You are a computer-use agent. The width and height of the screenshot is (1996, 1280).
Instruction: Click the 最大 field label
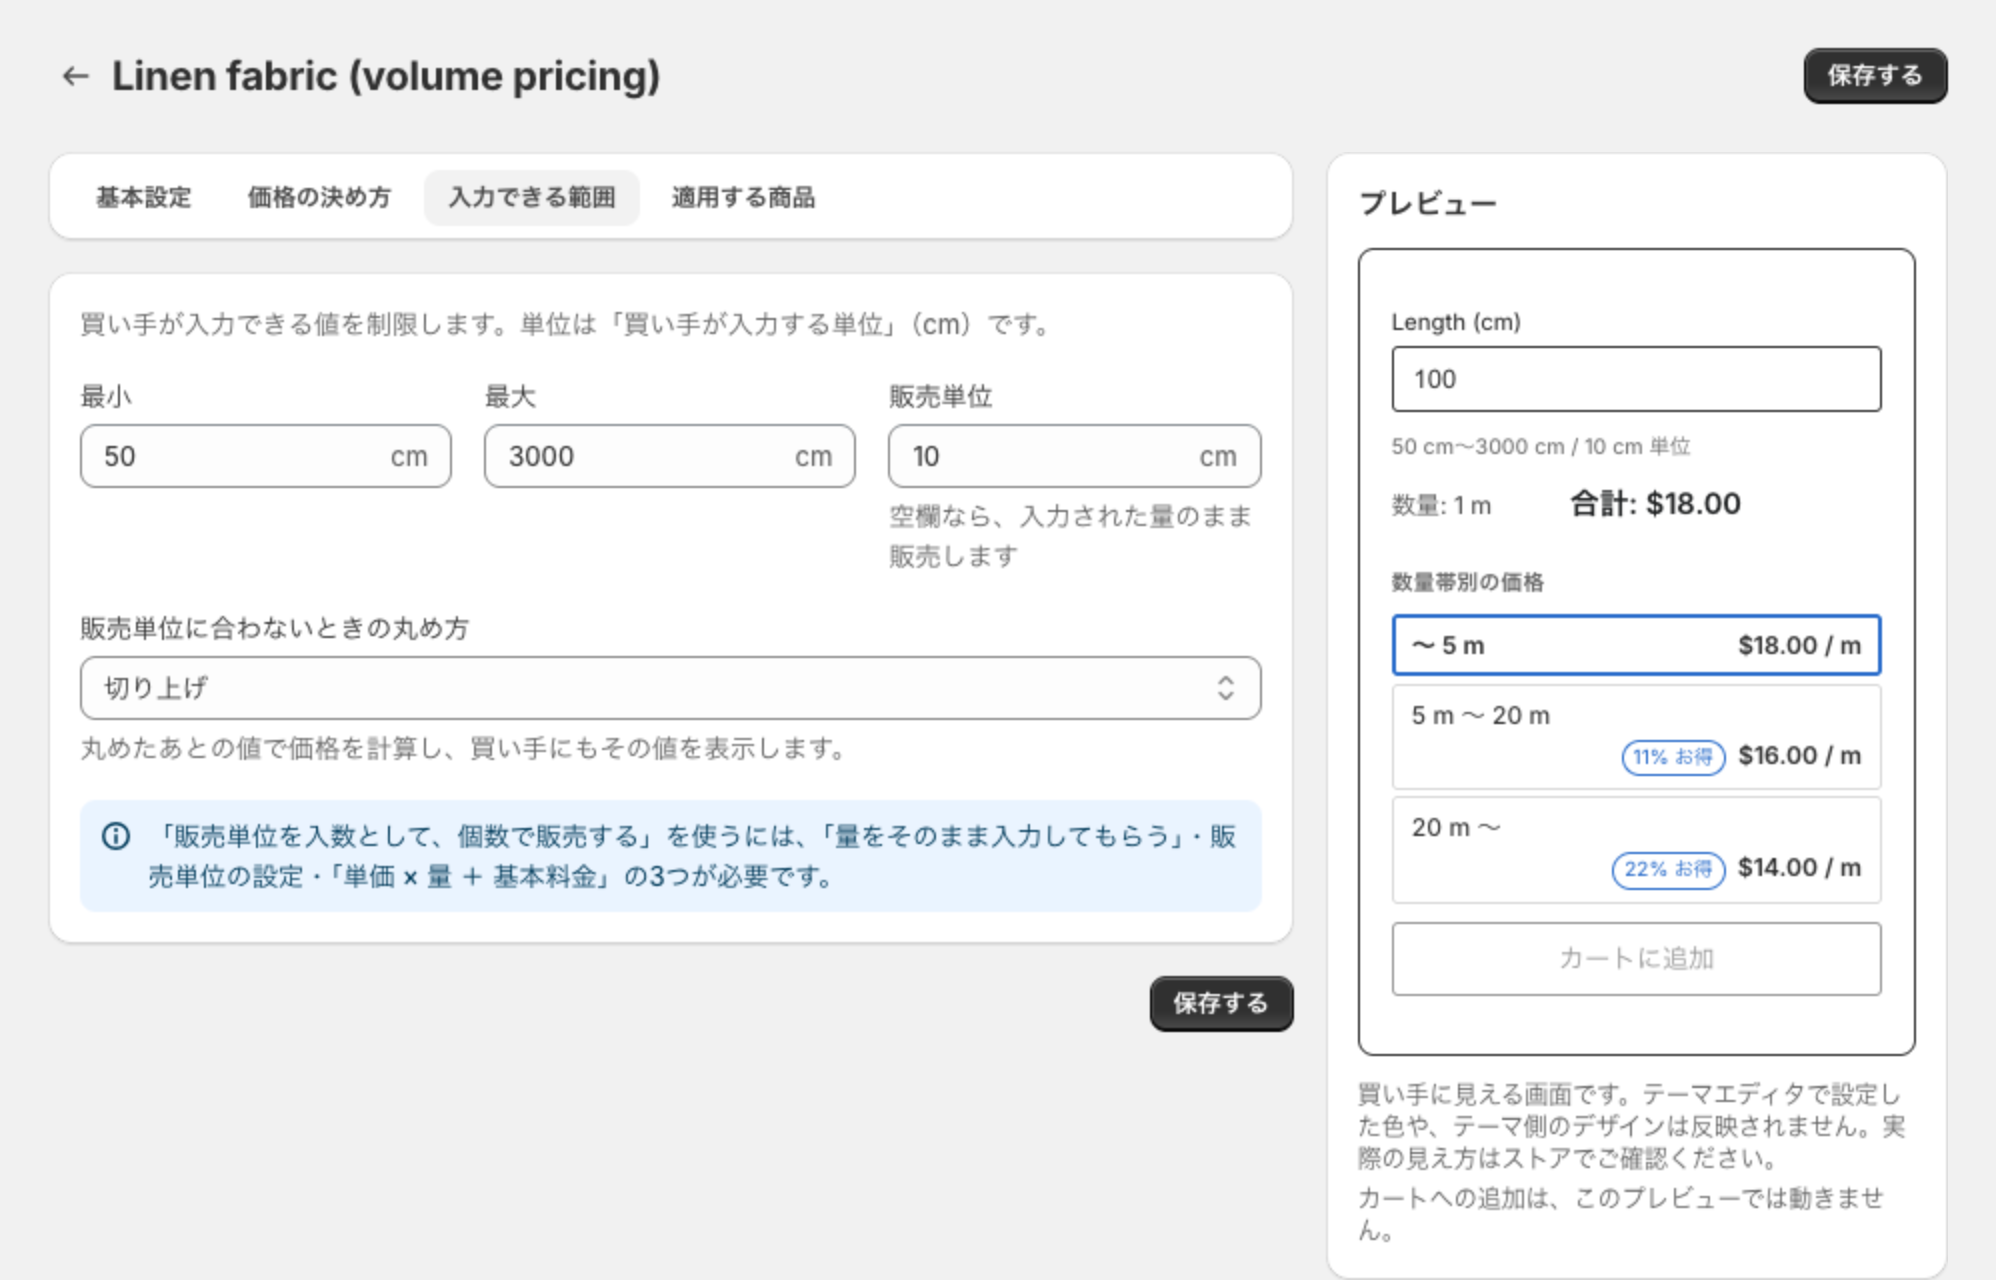(x=510, y=396)
